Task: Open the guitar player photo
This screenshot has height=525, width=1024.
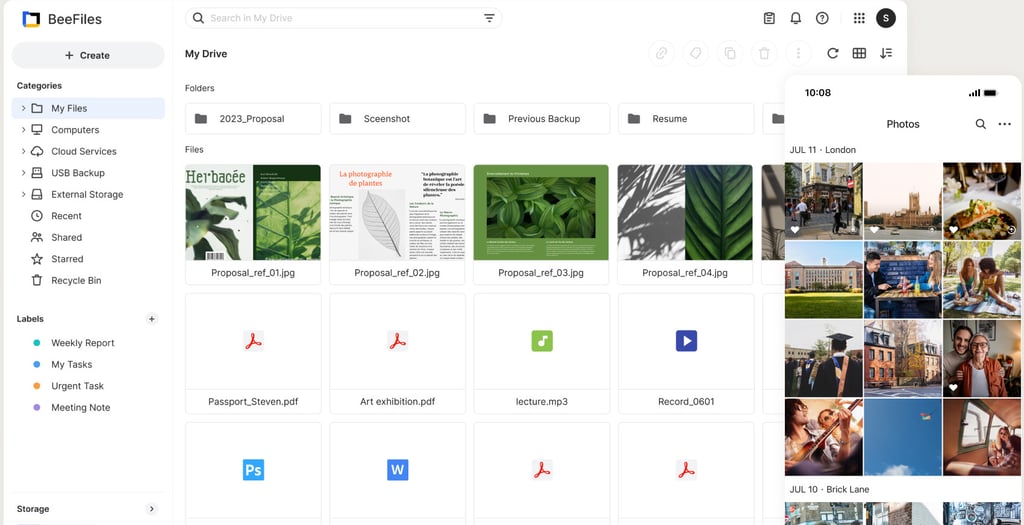Action: point(824,438)
